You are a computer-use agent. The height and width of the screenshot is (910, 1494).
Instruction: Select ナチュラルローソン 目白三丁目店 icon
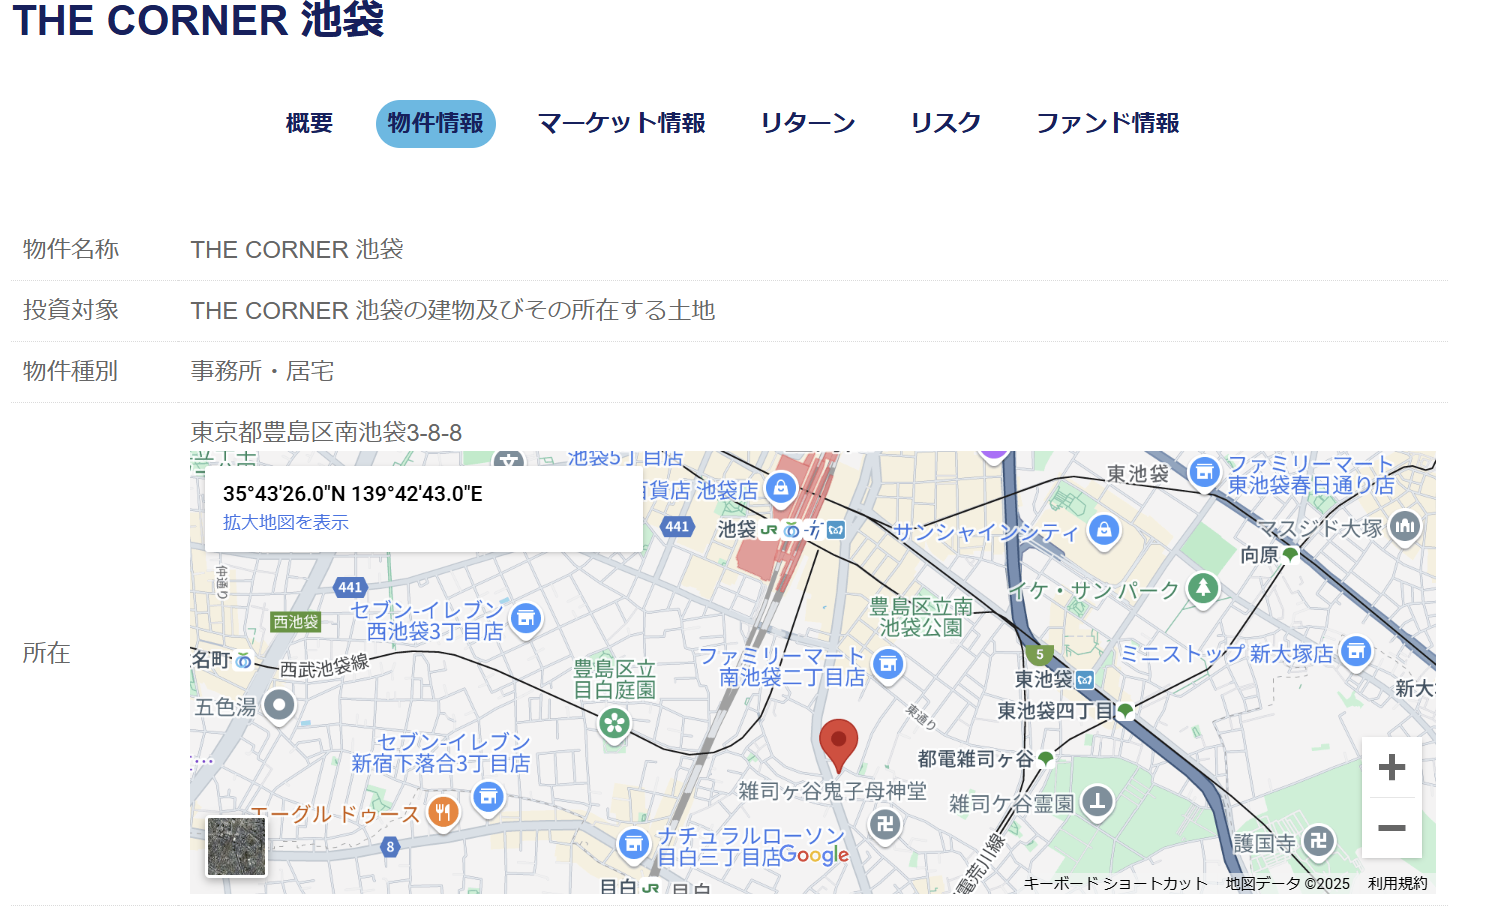click(x=633, y=844)
